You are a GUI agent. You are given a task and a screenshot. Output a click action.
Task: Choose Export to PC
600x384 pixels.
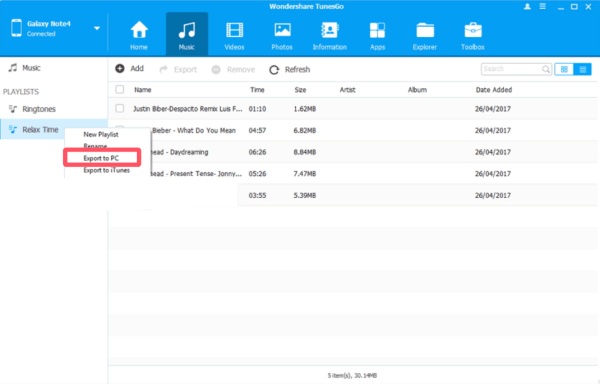pos(101,158)
